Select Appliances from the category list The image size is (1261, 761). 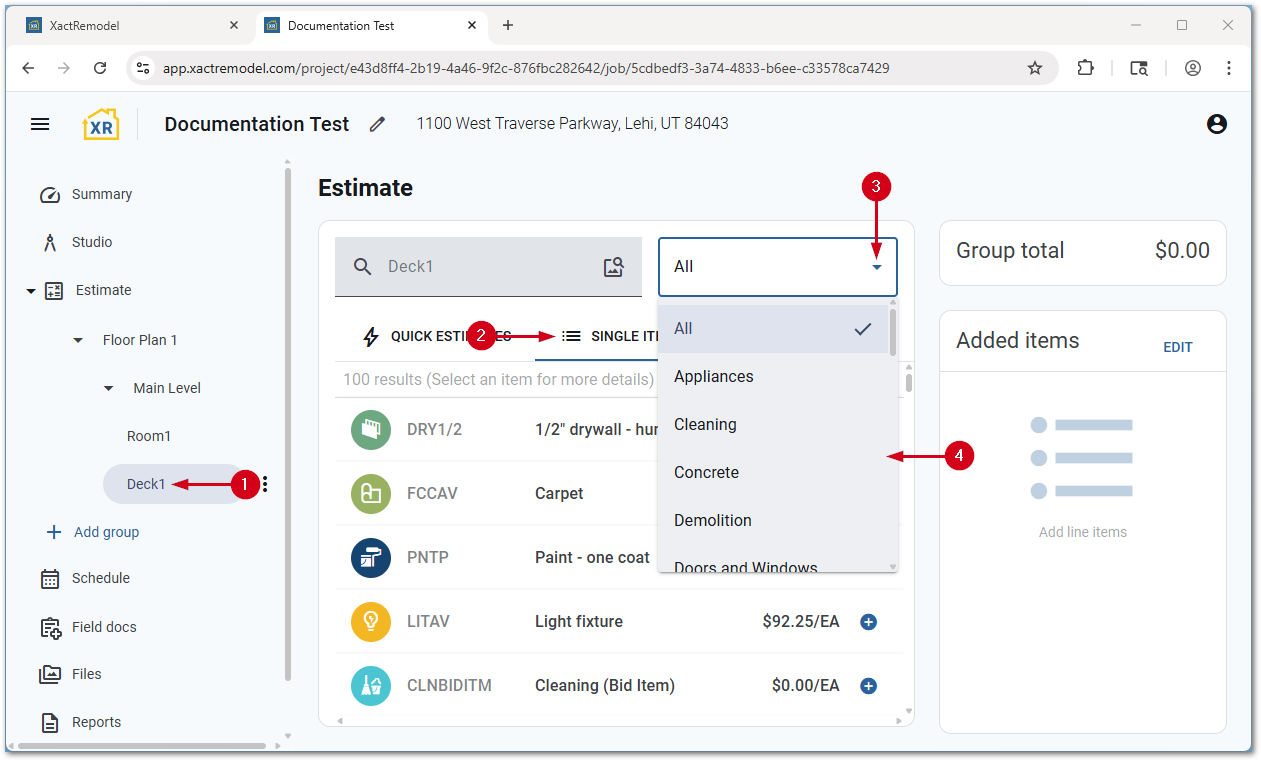(714, 376)
